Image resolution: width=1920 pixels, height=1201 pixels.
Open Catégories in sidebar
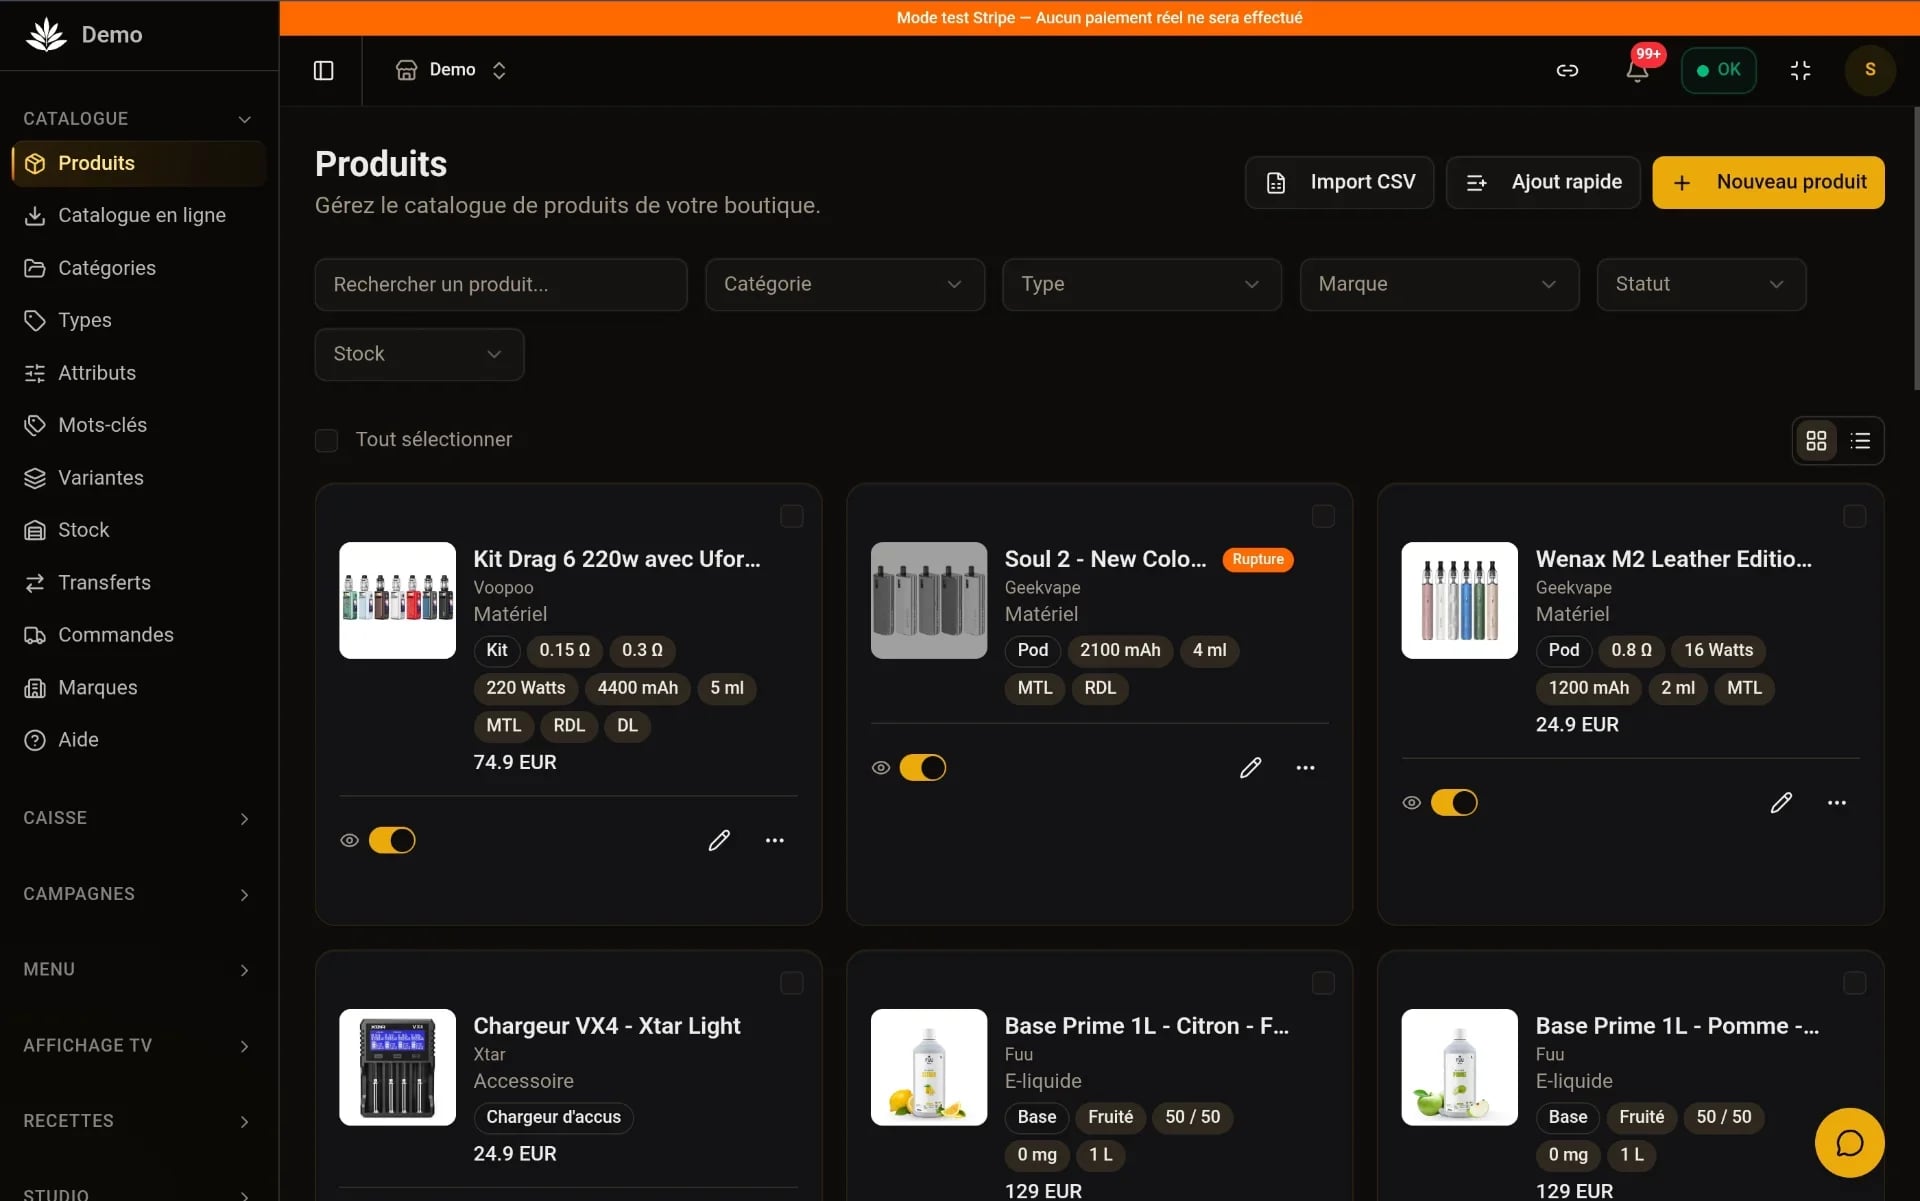[x=138, y=268]
